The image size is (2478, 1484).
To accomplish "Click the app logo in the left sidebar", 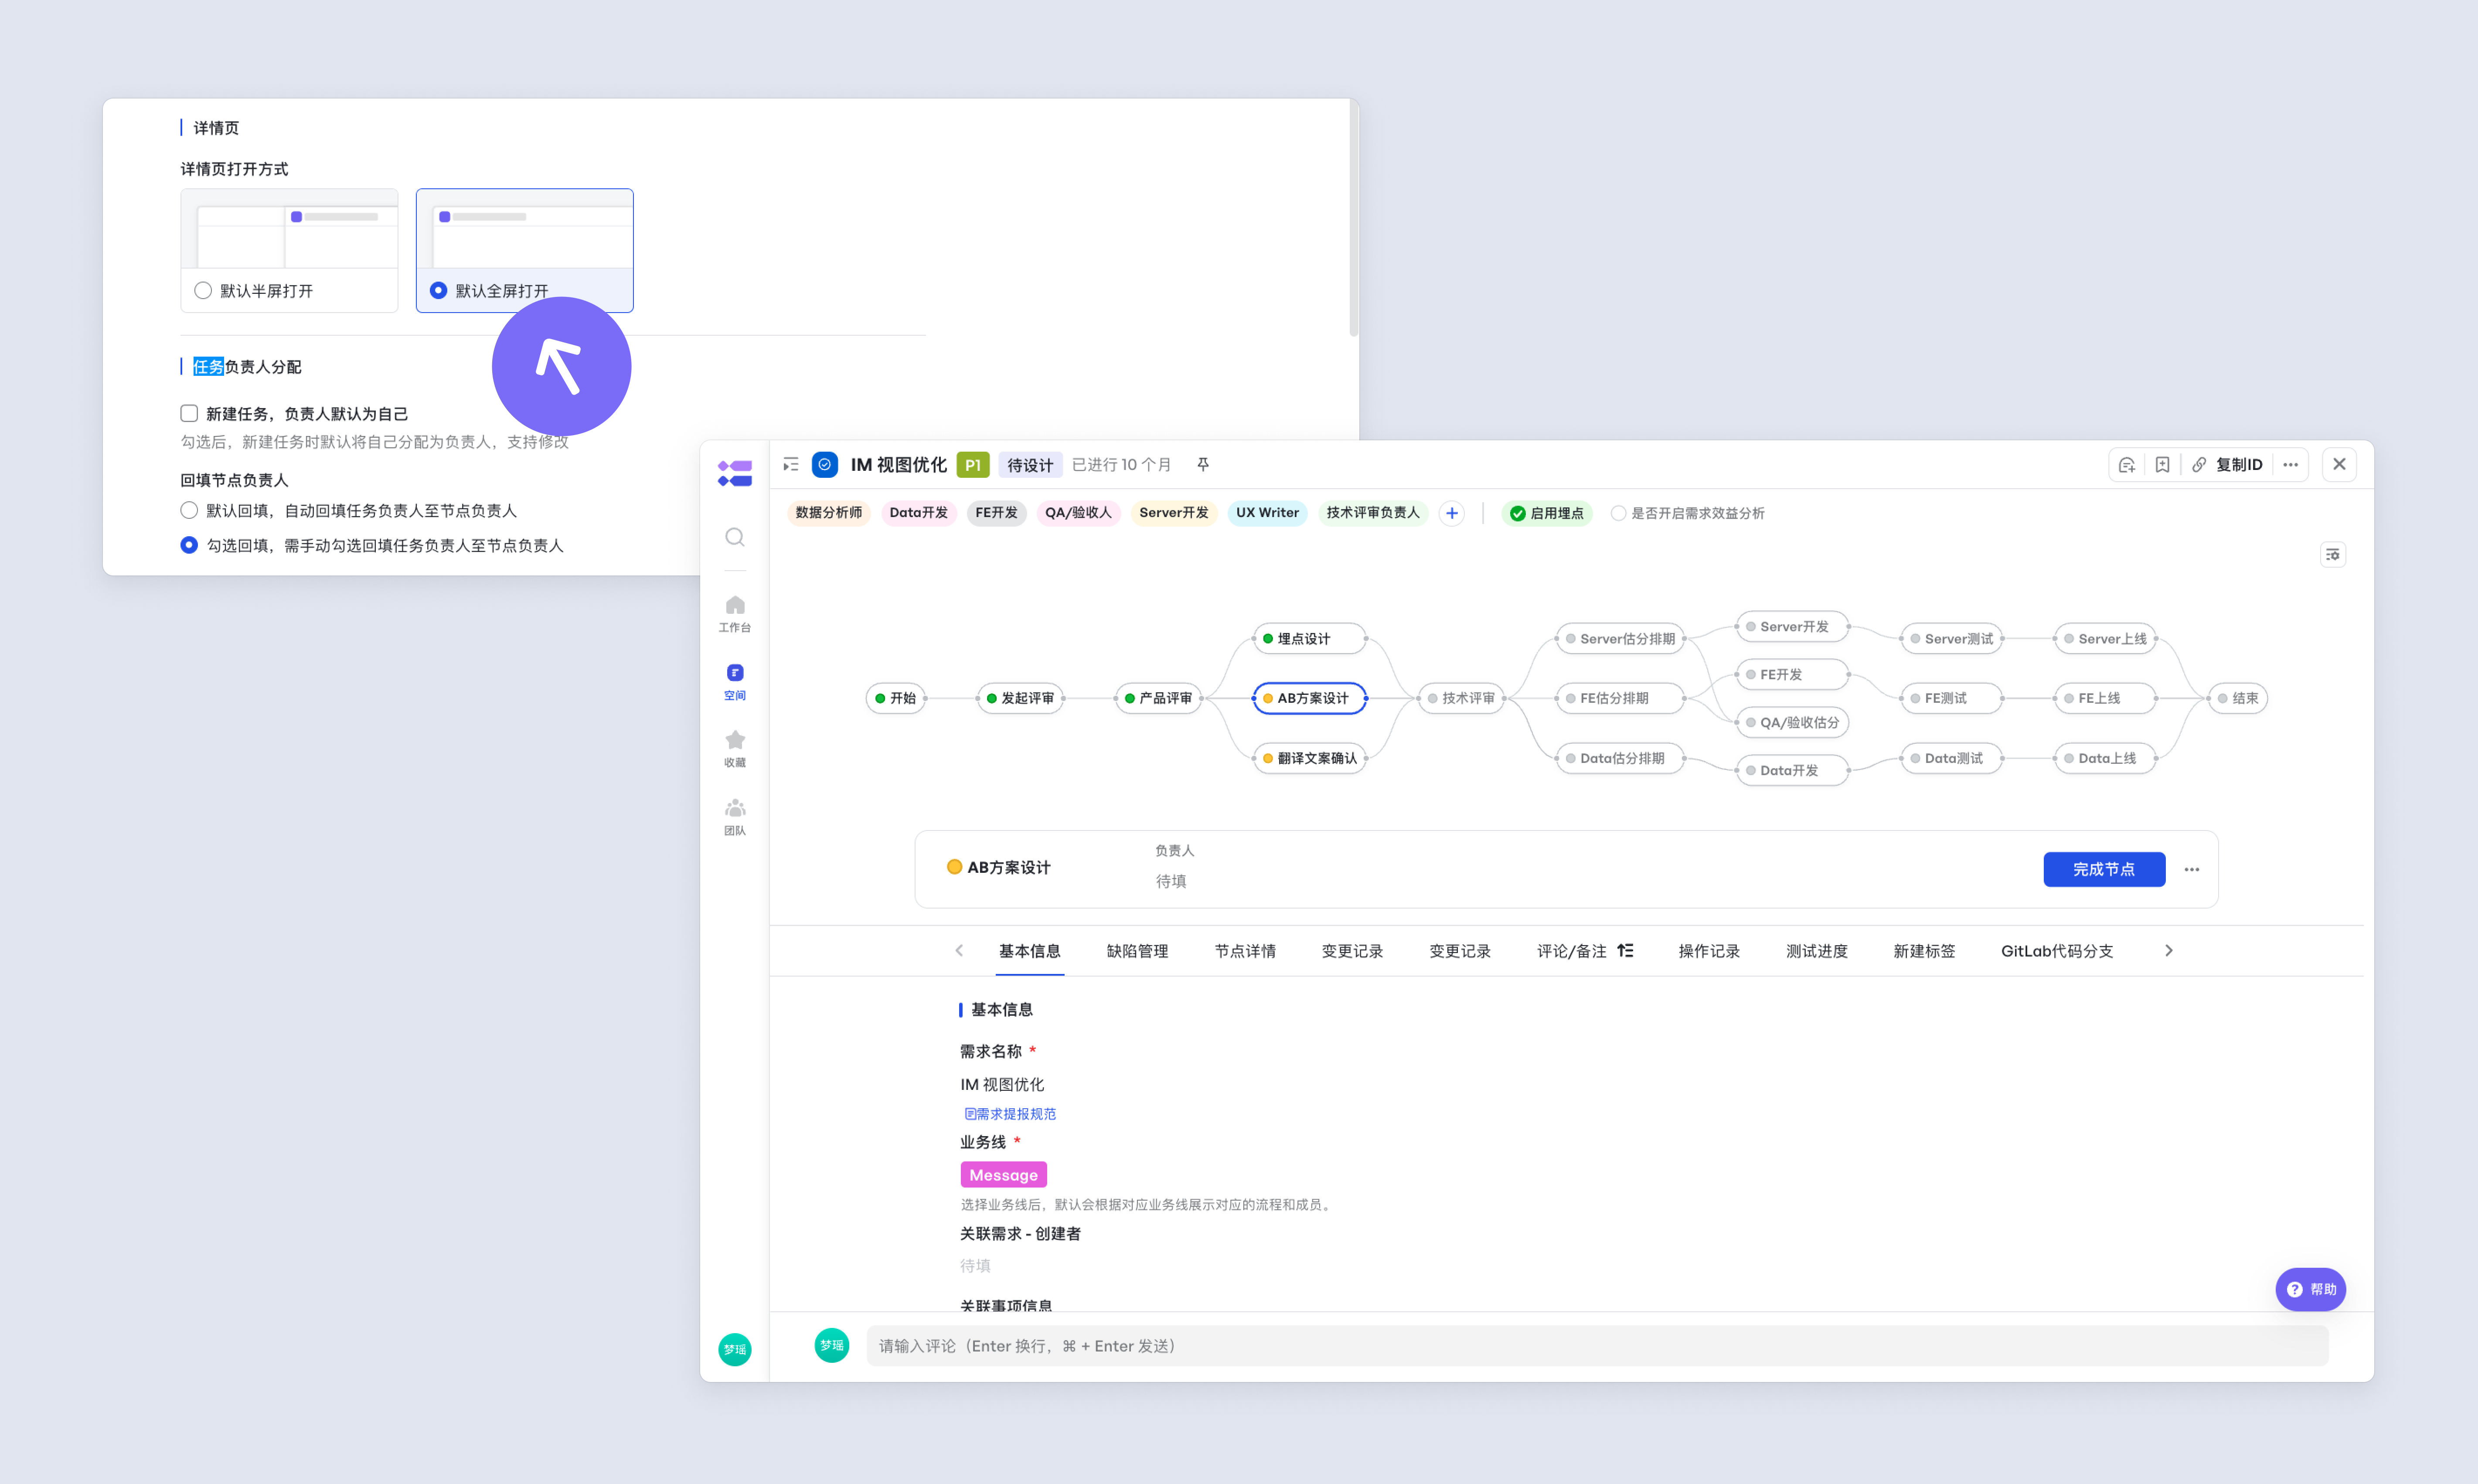I will [x=735, y=473].
